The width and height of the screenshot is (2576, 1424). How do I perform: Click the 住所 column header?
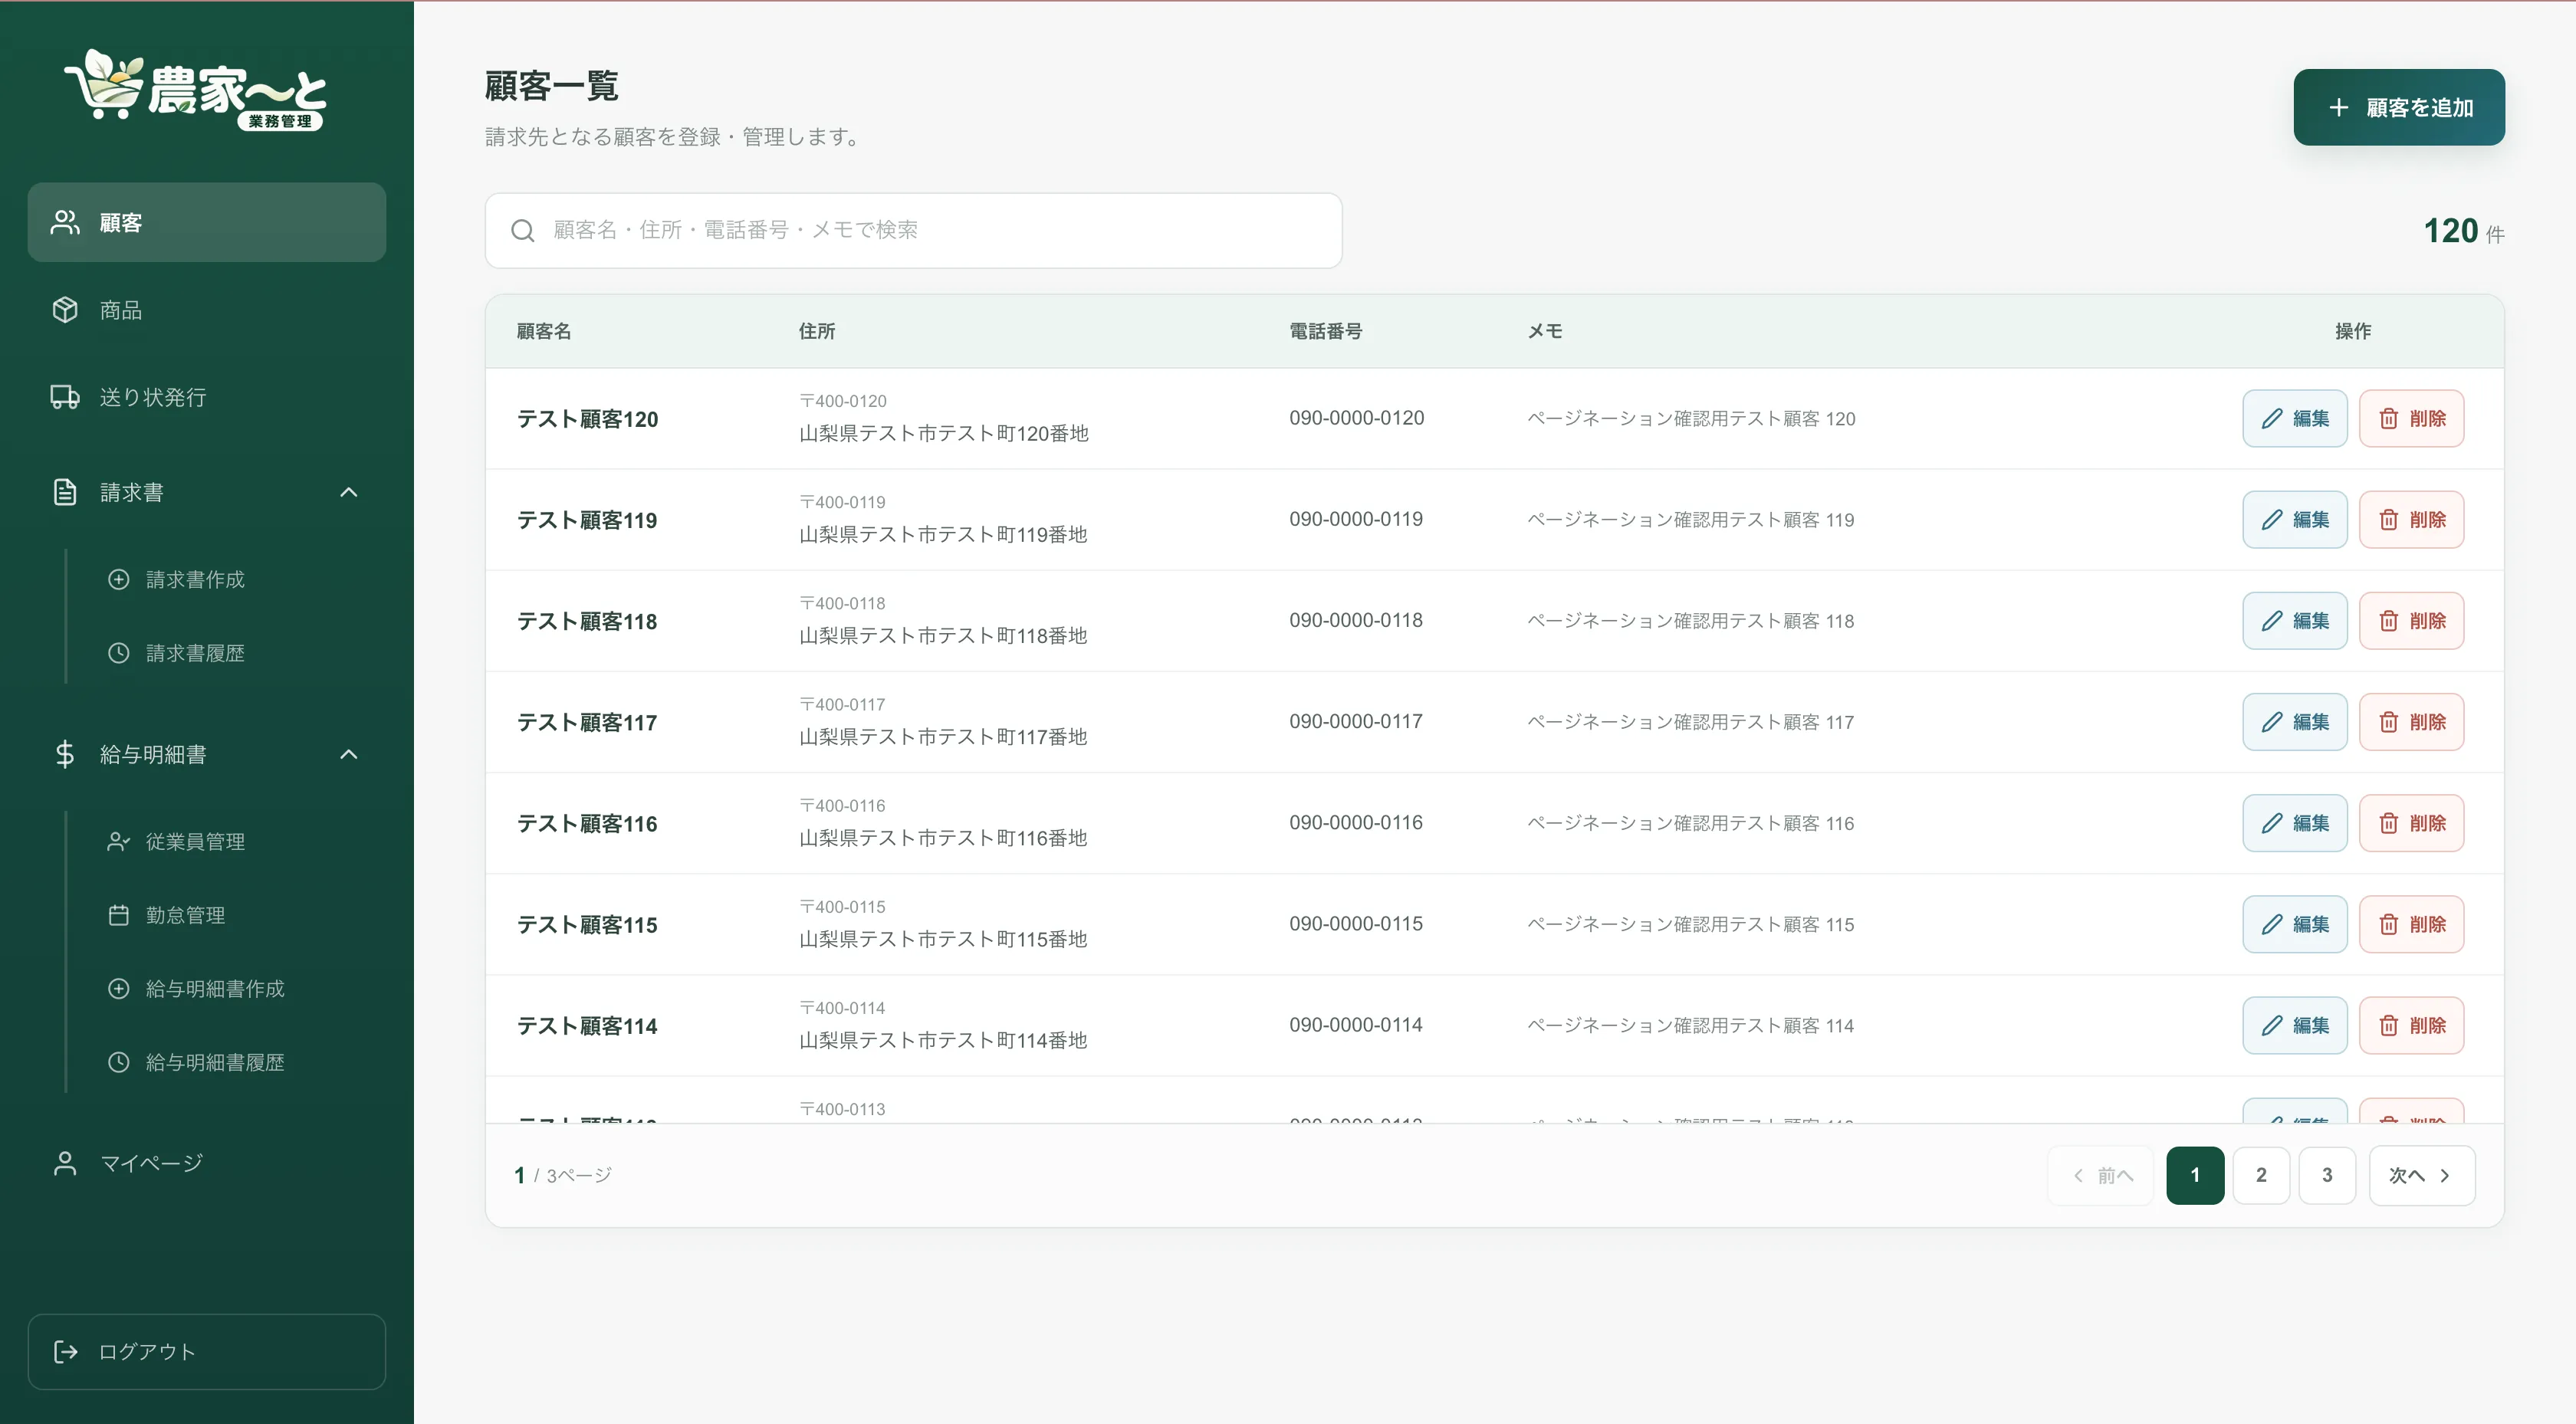[817, 331]
